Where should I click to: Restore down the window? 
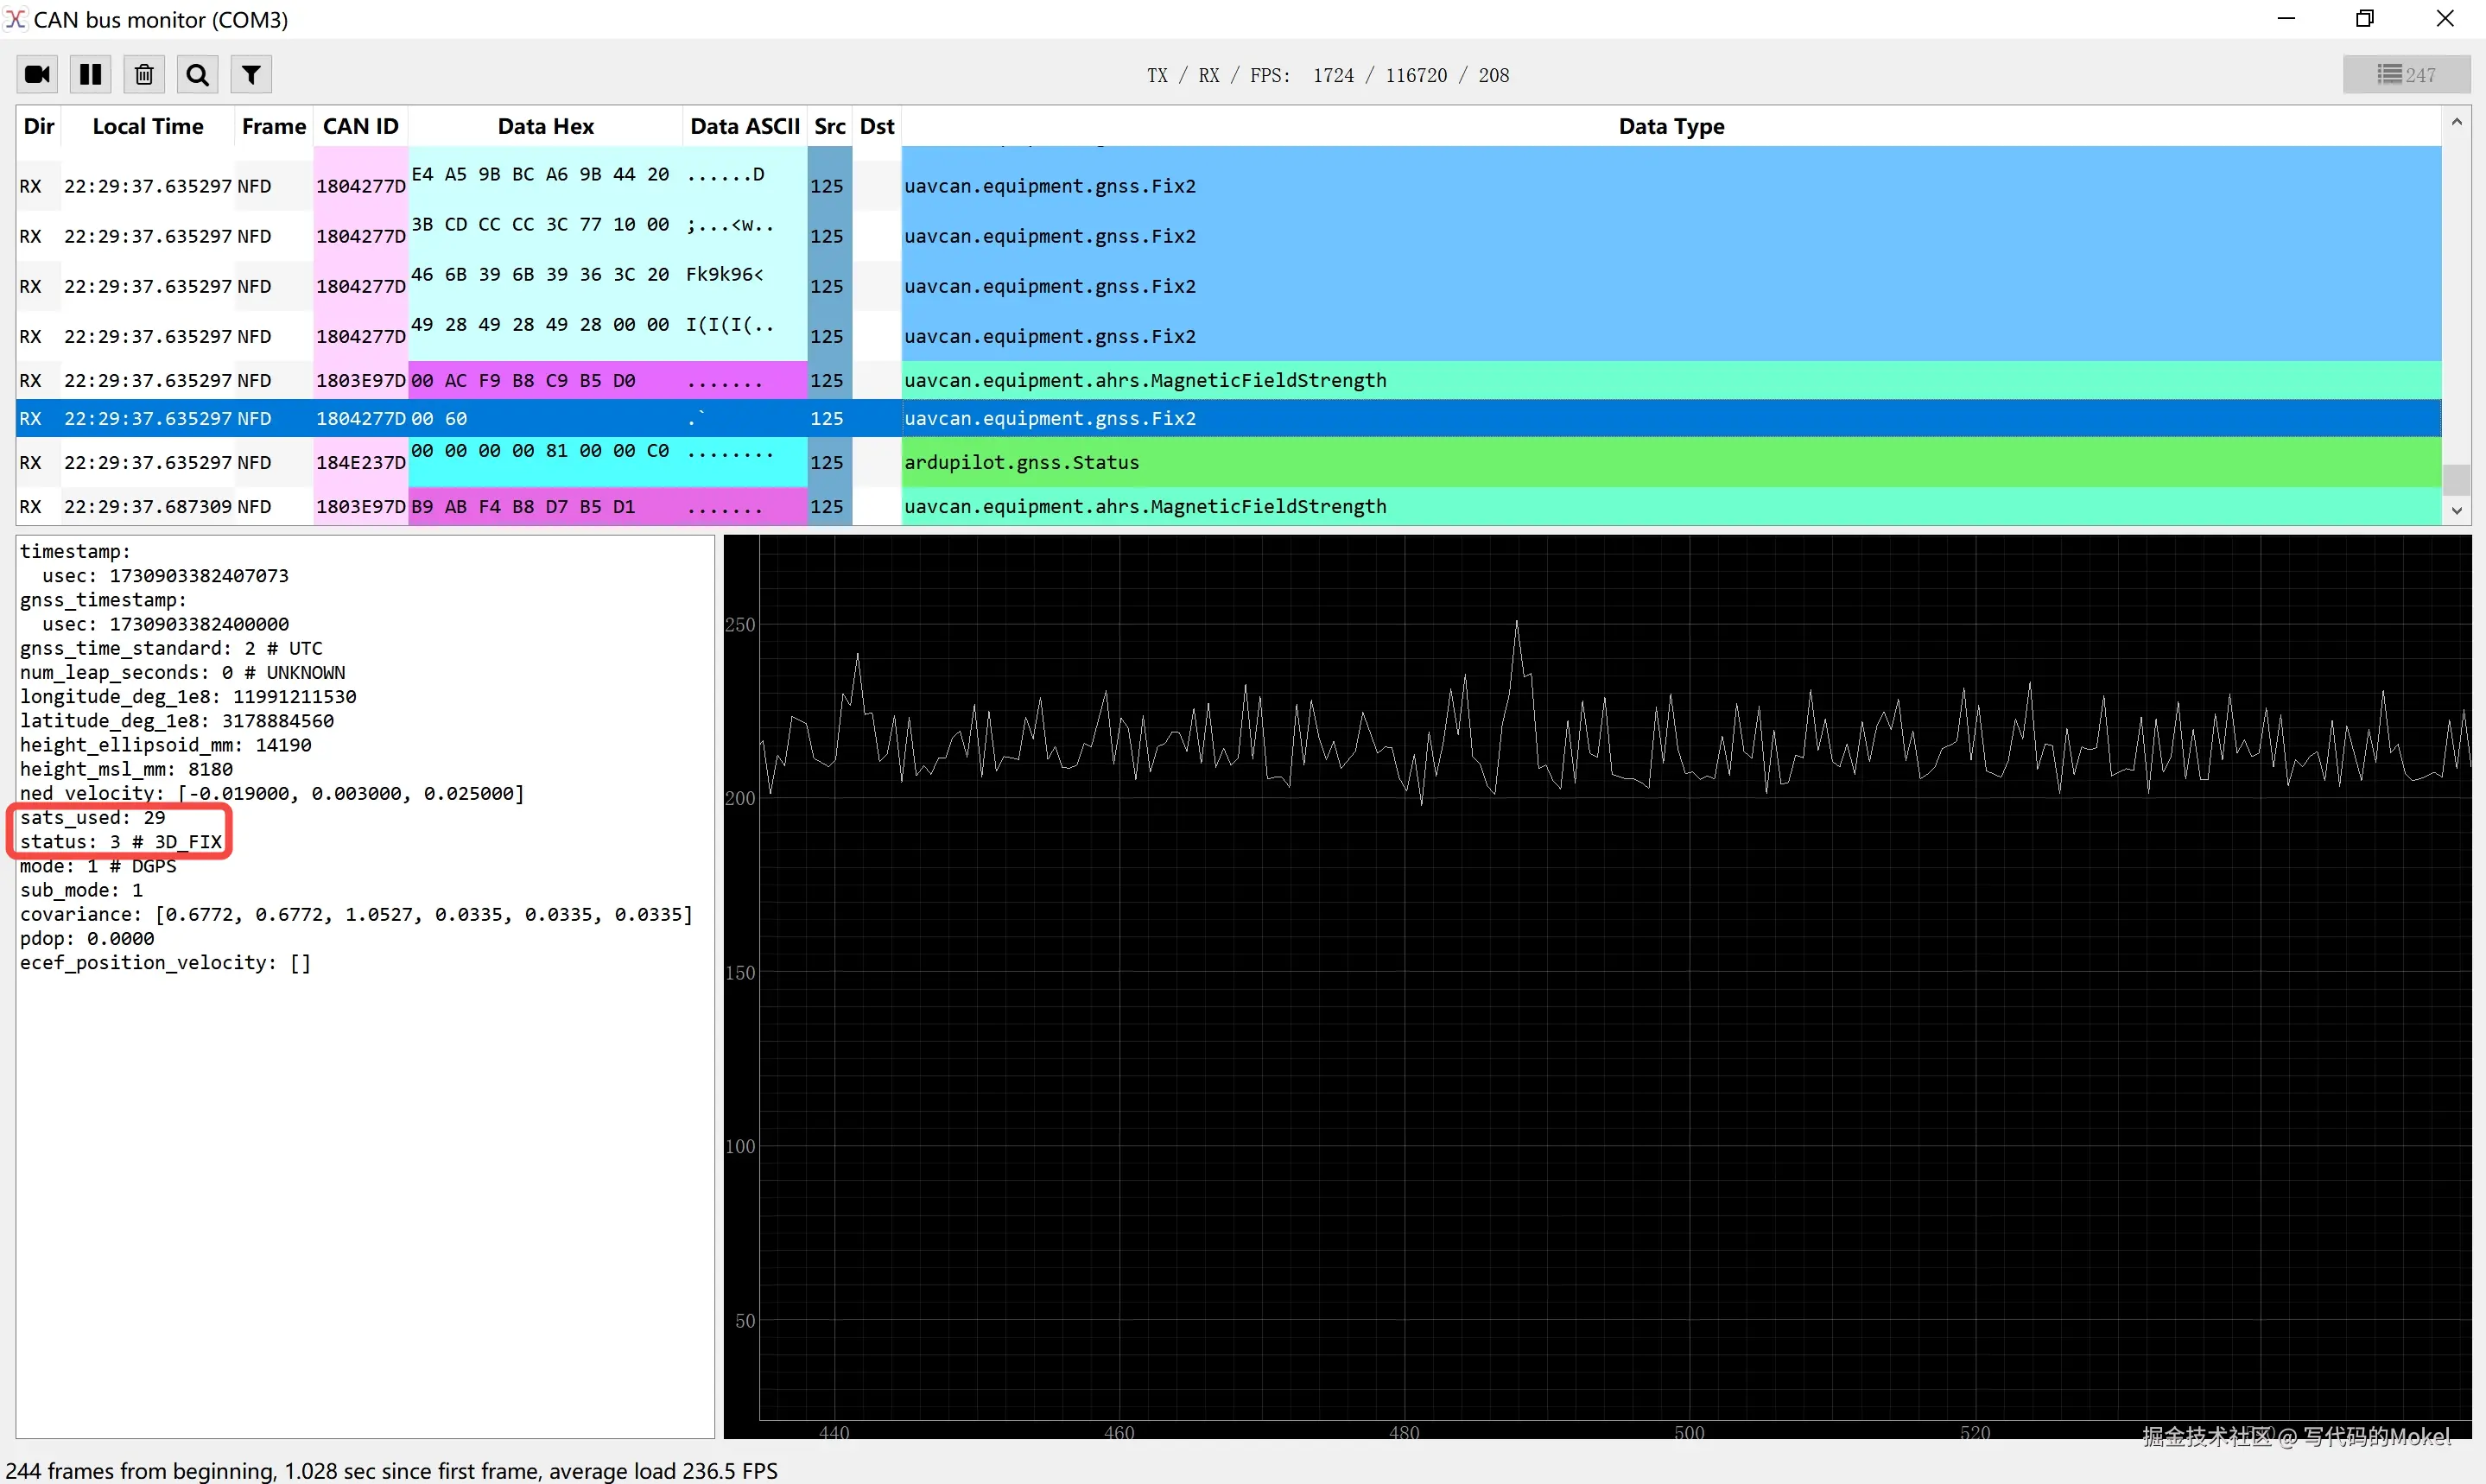coord(2365,19)
